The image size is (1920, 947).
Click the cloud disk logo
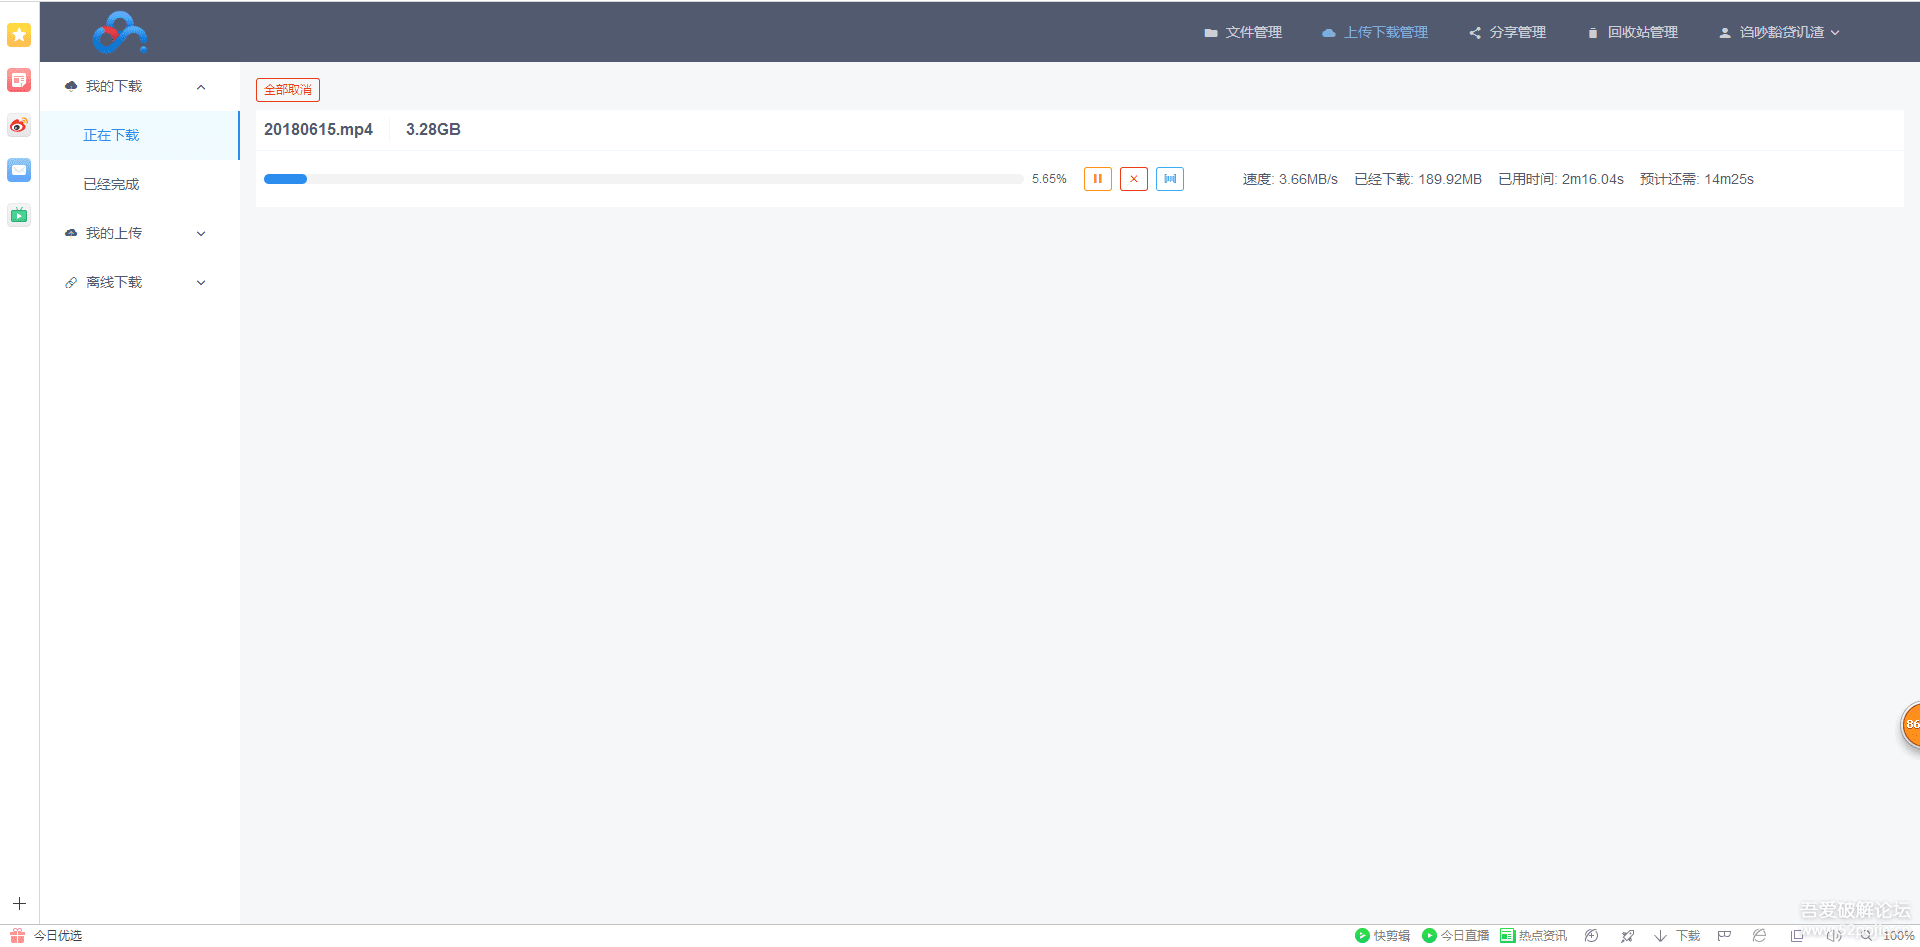pyautogui.click(x=120, y=32)
